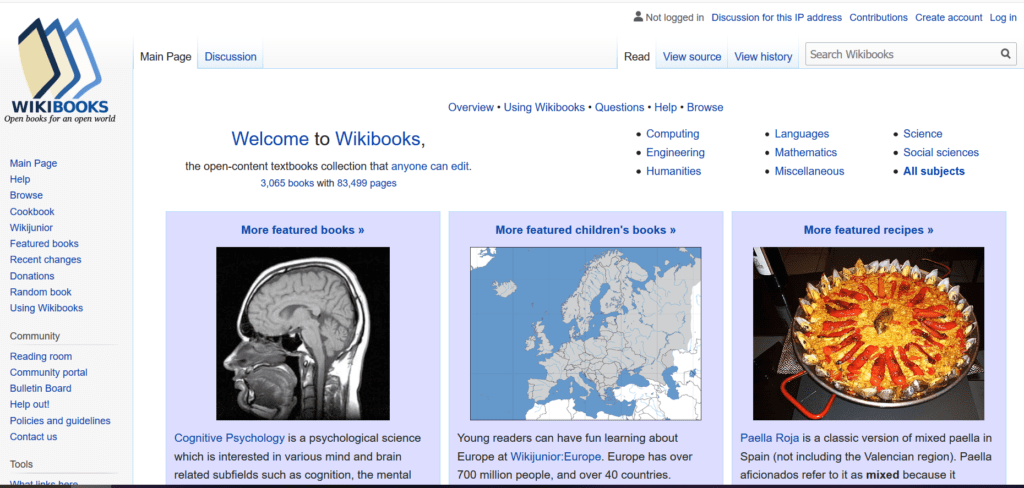Viewport: 1024px width, 488px height.
Task: Open the Cognitive Psychology book link
Action: point(229,438)
